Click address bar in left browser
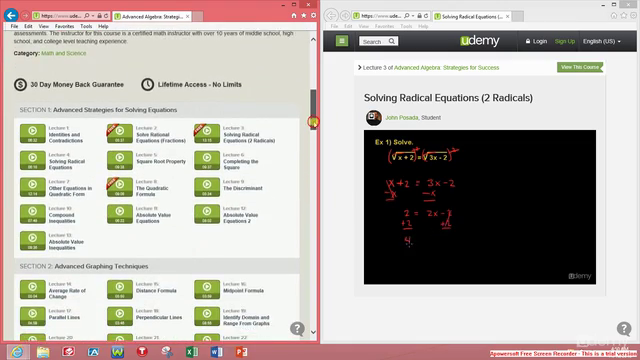 (61, 16)
